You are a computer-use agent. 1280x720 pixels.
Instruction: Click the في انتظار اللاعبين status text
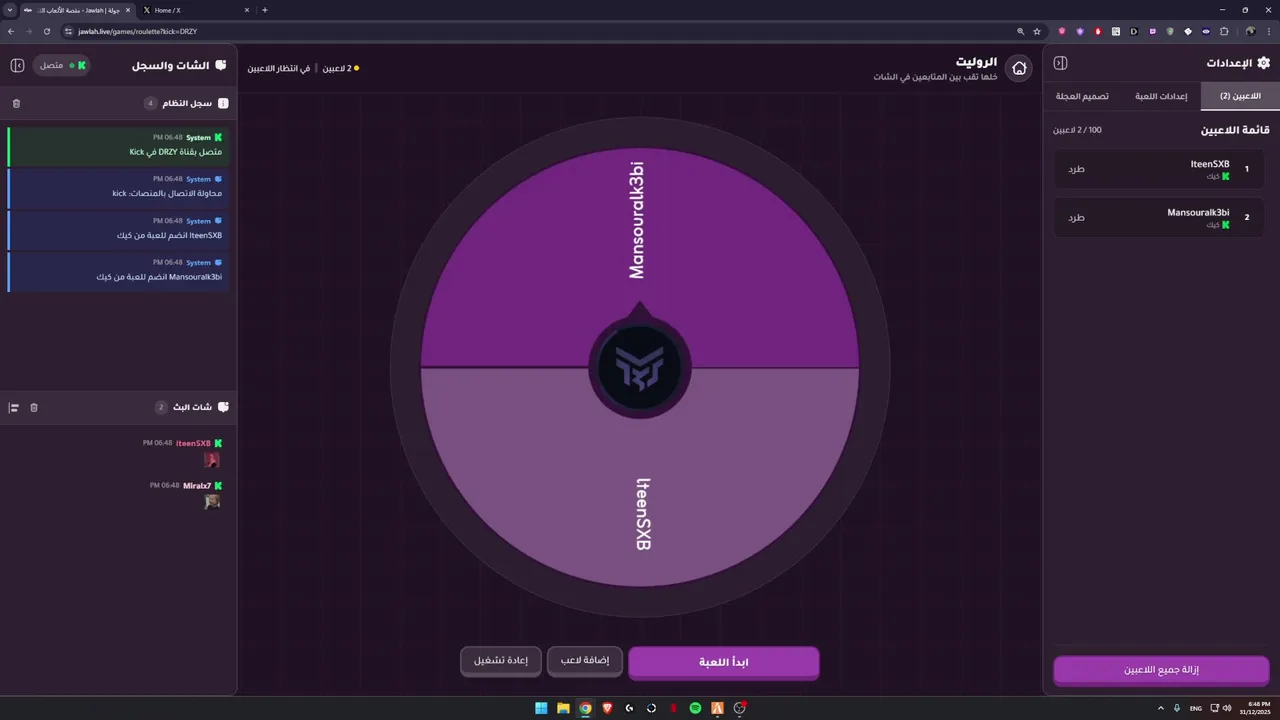(x=279, y=68)
